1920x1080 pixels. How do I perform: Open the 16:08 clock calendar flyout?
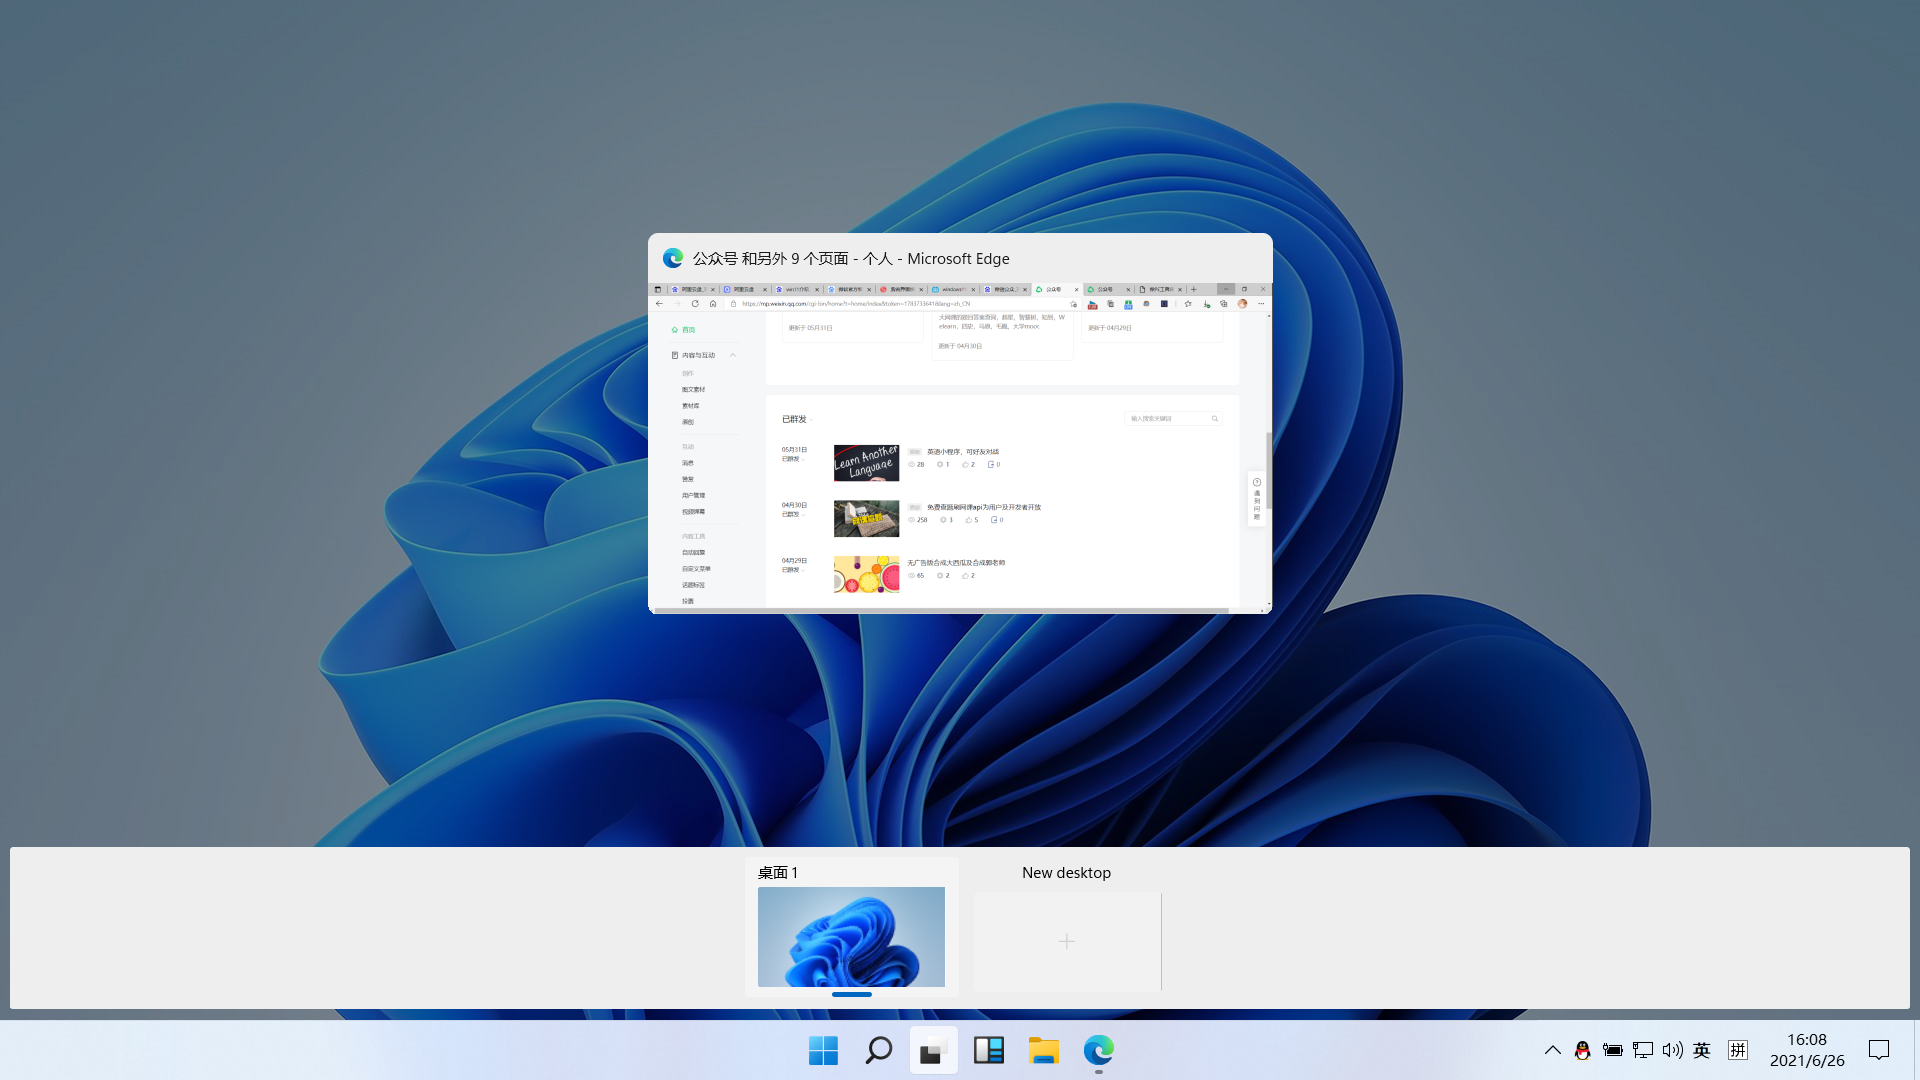click(1807, 1050)
